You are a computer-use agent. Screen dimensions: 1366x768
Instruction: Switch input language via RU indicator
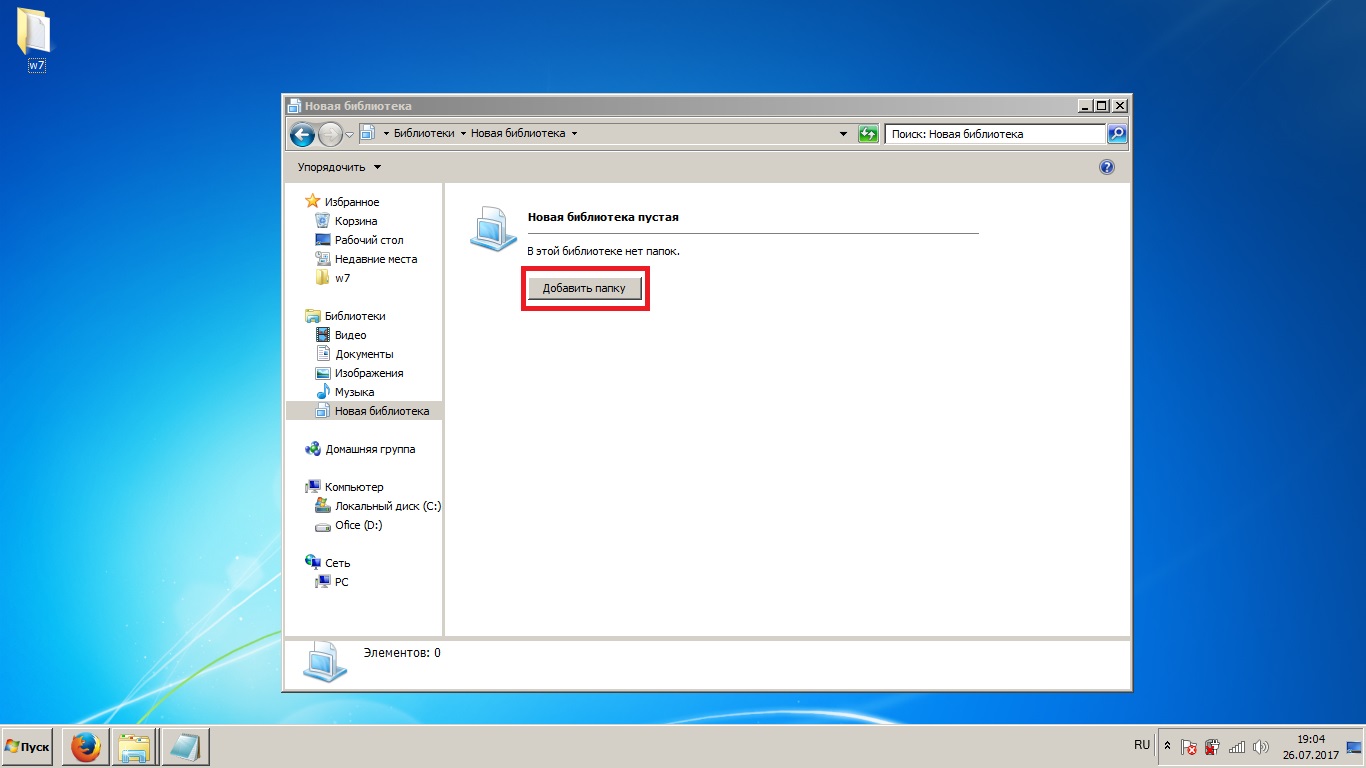coord(1142,746)
